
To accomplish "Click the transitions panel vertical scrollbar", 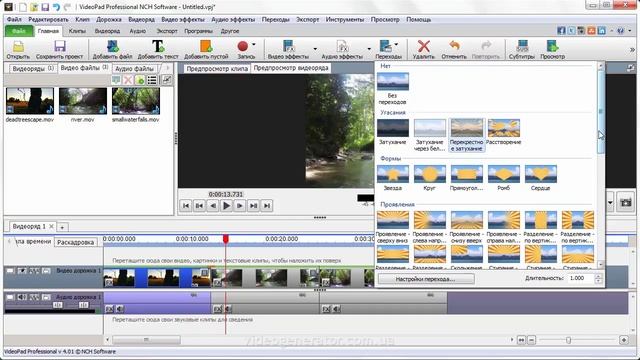I will click(x=600, y=112).
